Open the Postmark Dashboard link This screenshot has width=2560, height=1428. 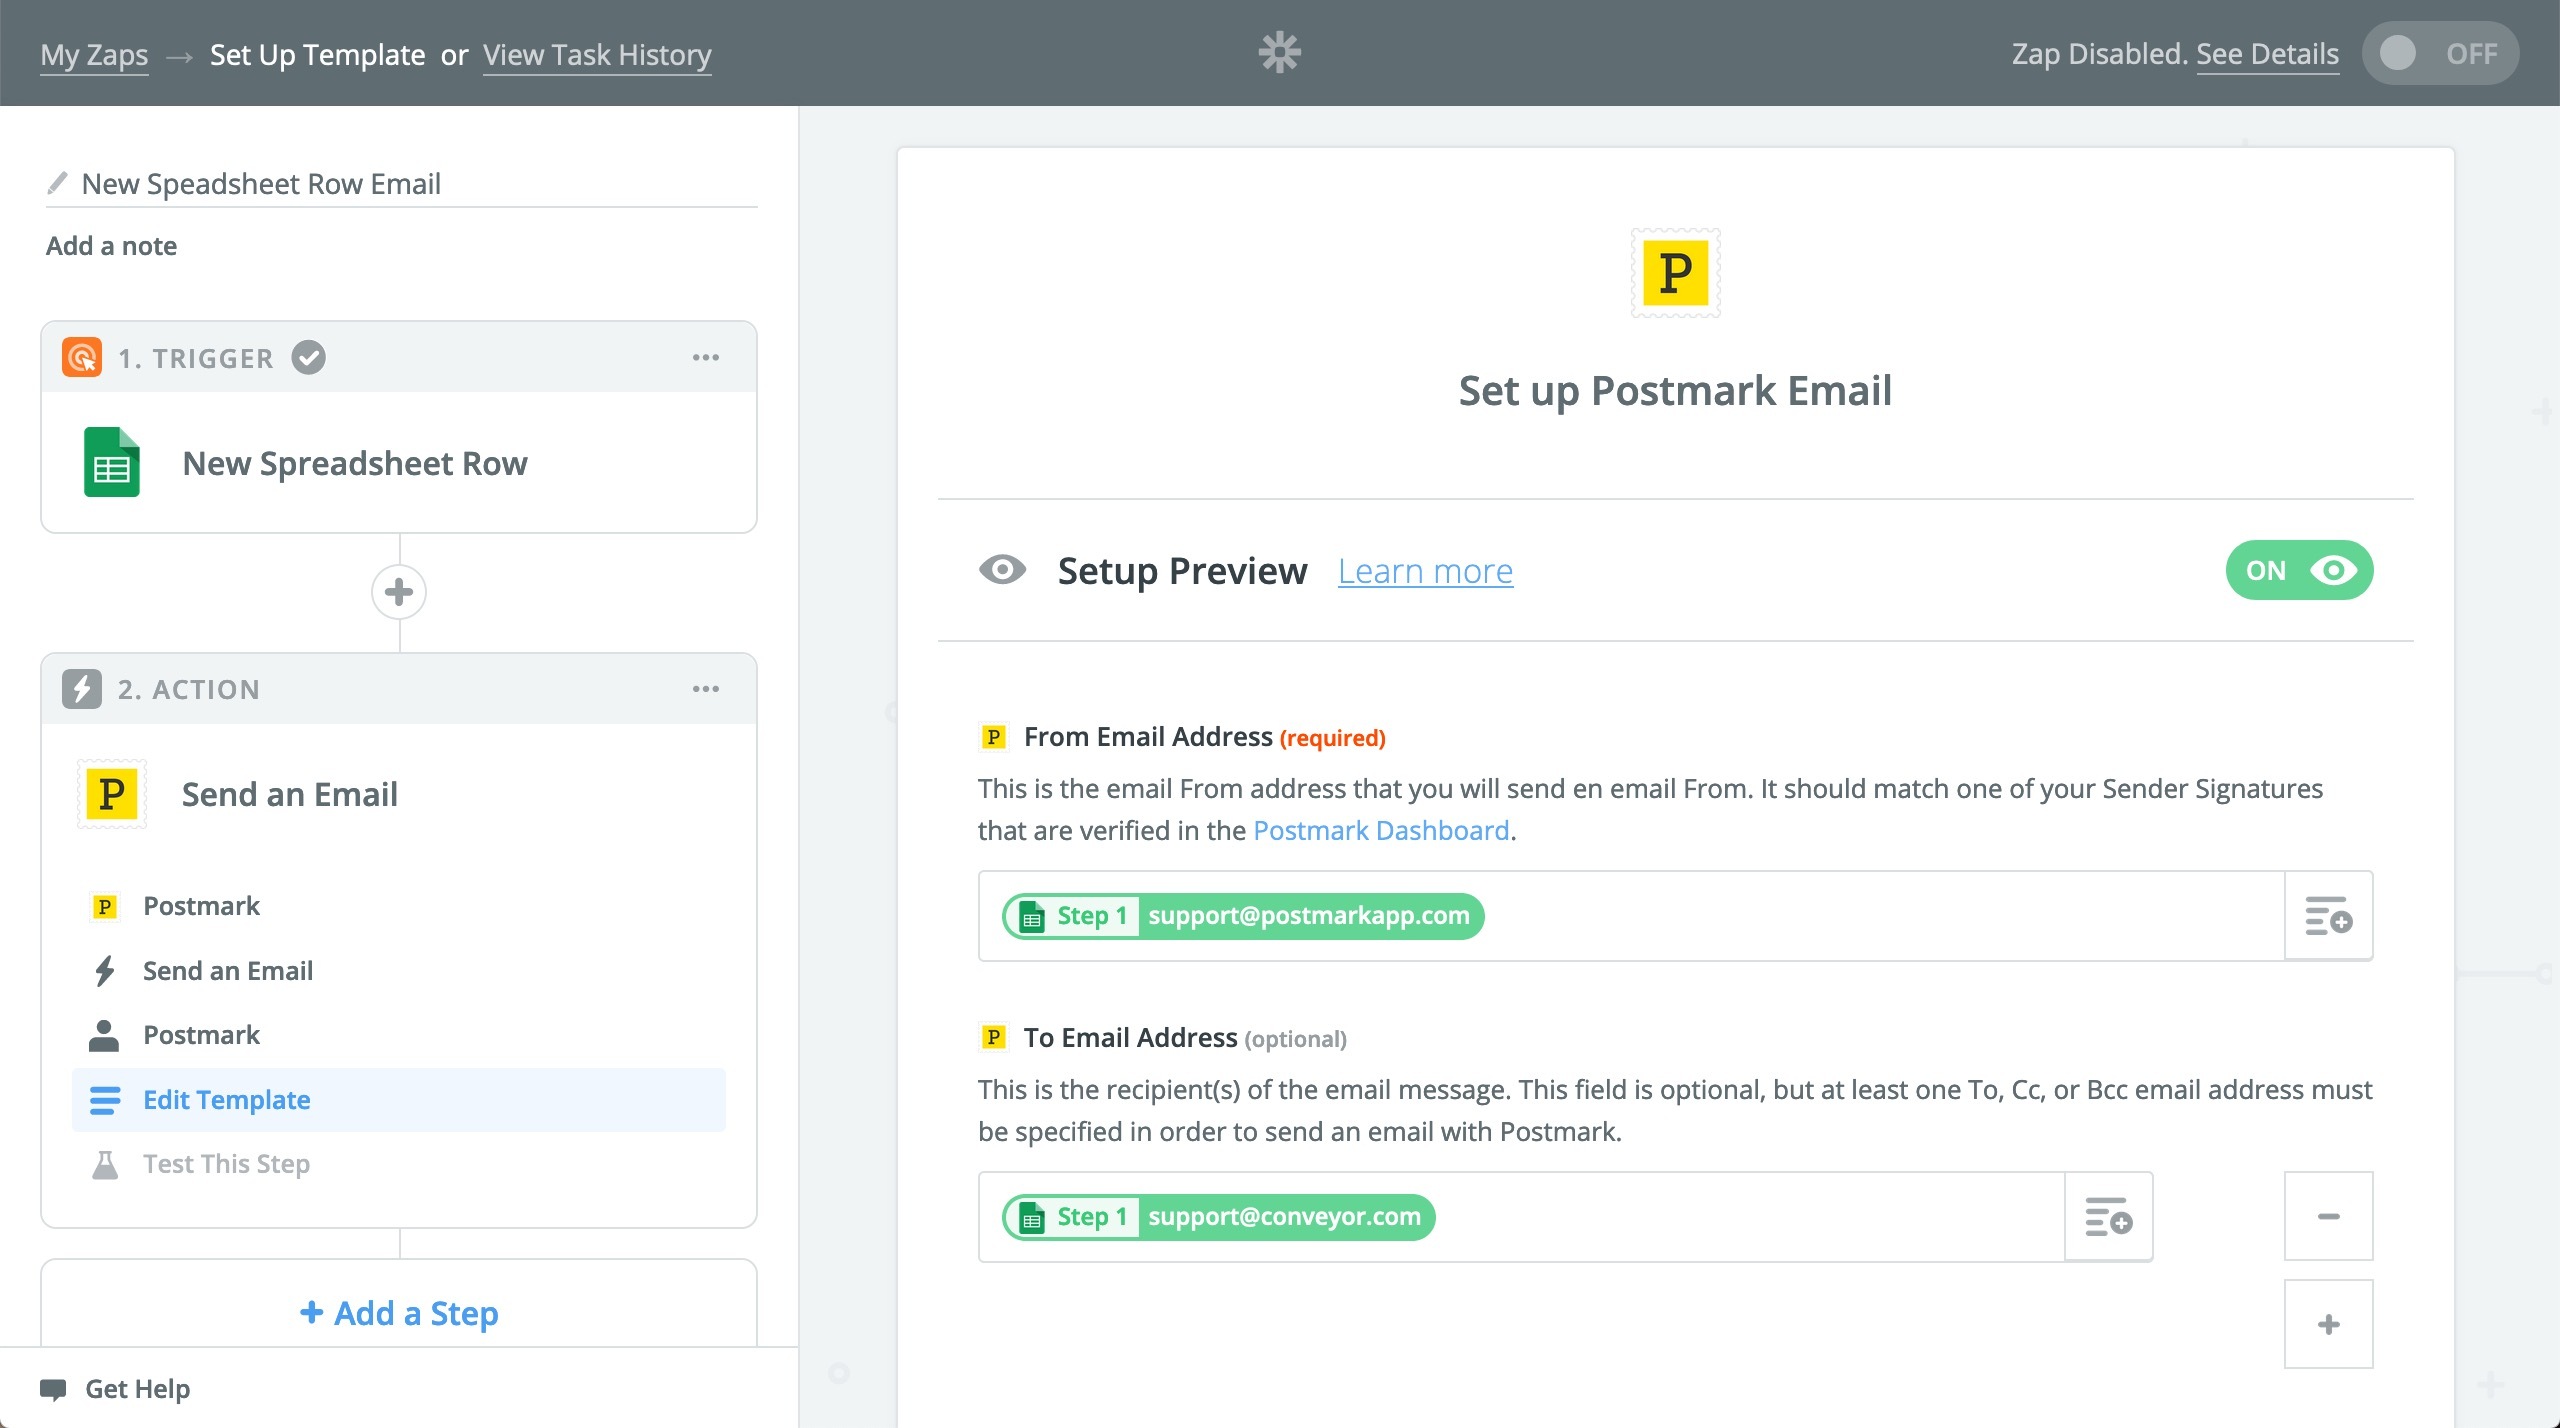pos(1381,831)
